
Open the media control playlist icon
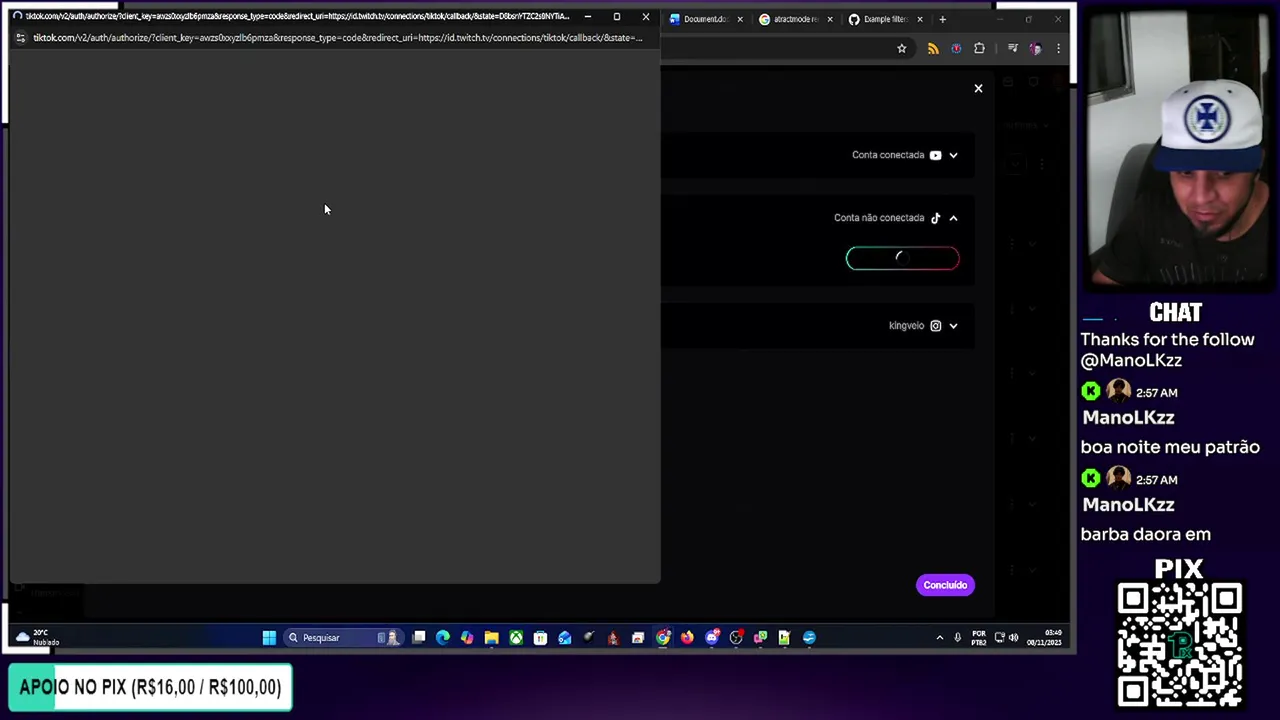pos(1012,48)
